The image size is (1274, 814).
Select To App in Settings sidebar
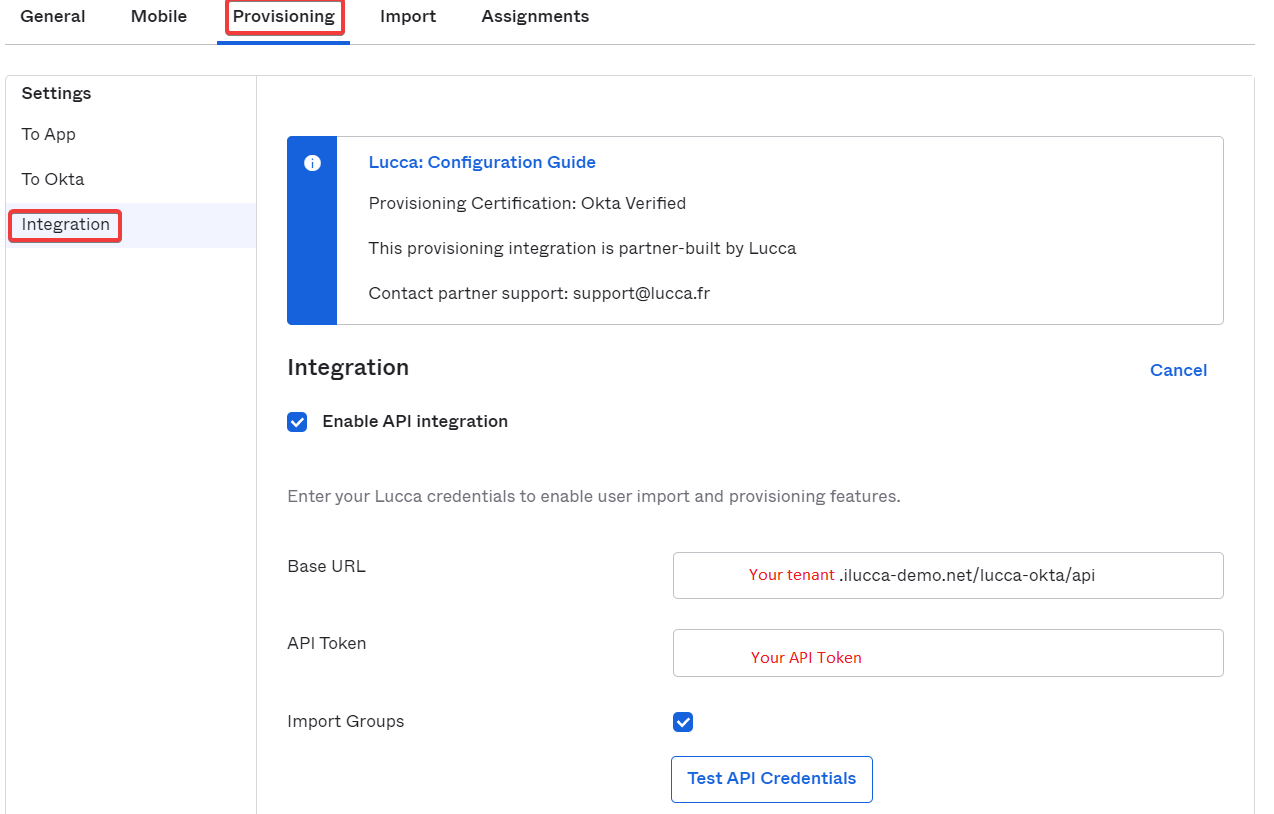[49, 134]
